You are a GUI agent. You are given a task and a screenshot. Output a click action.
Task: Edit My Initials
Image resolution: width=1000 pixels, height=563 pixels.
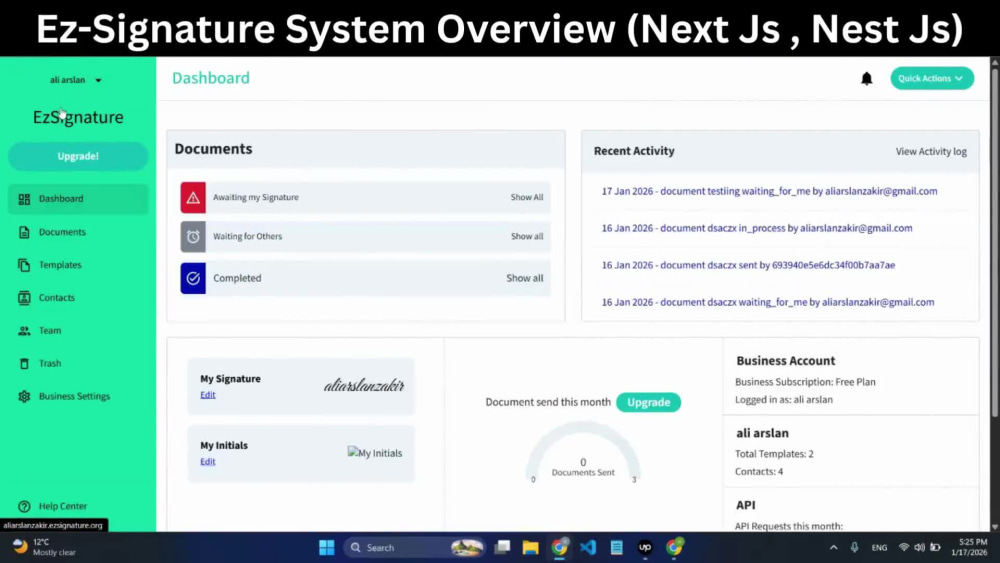point(208,462)
